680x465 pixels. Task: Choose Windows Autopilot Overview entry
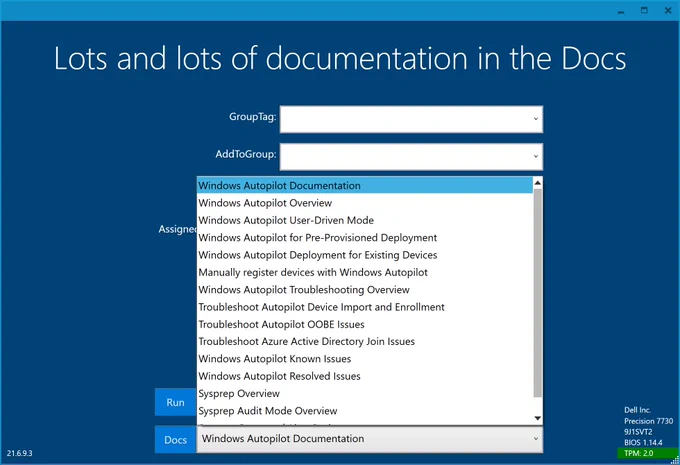365,203
